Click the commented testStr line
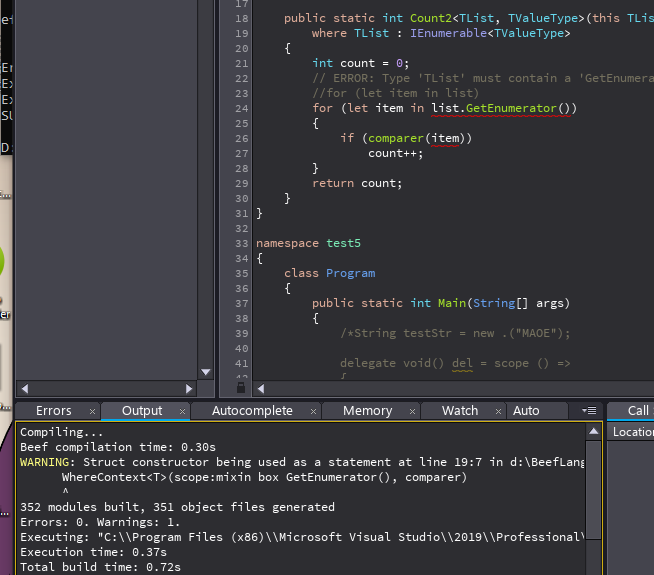 pos(455,334)
